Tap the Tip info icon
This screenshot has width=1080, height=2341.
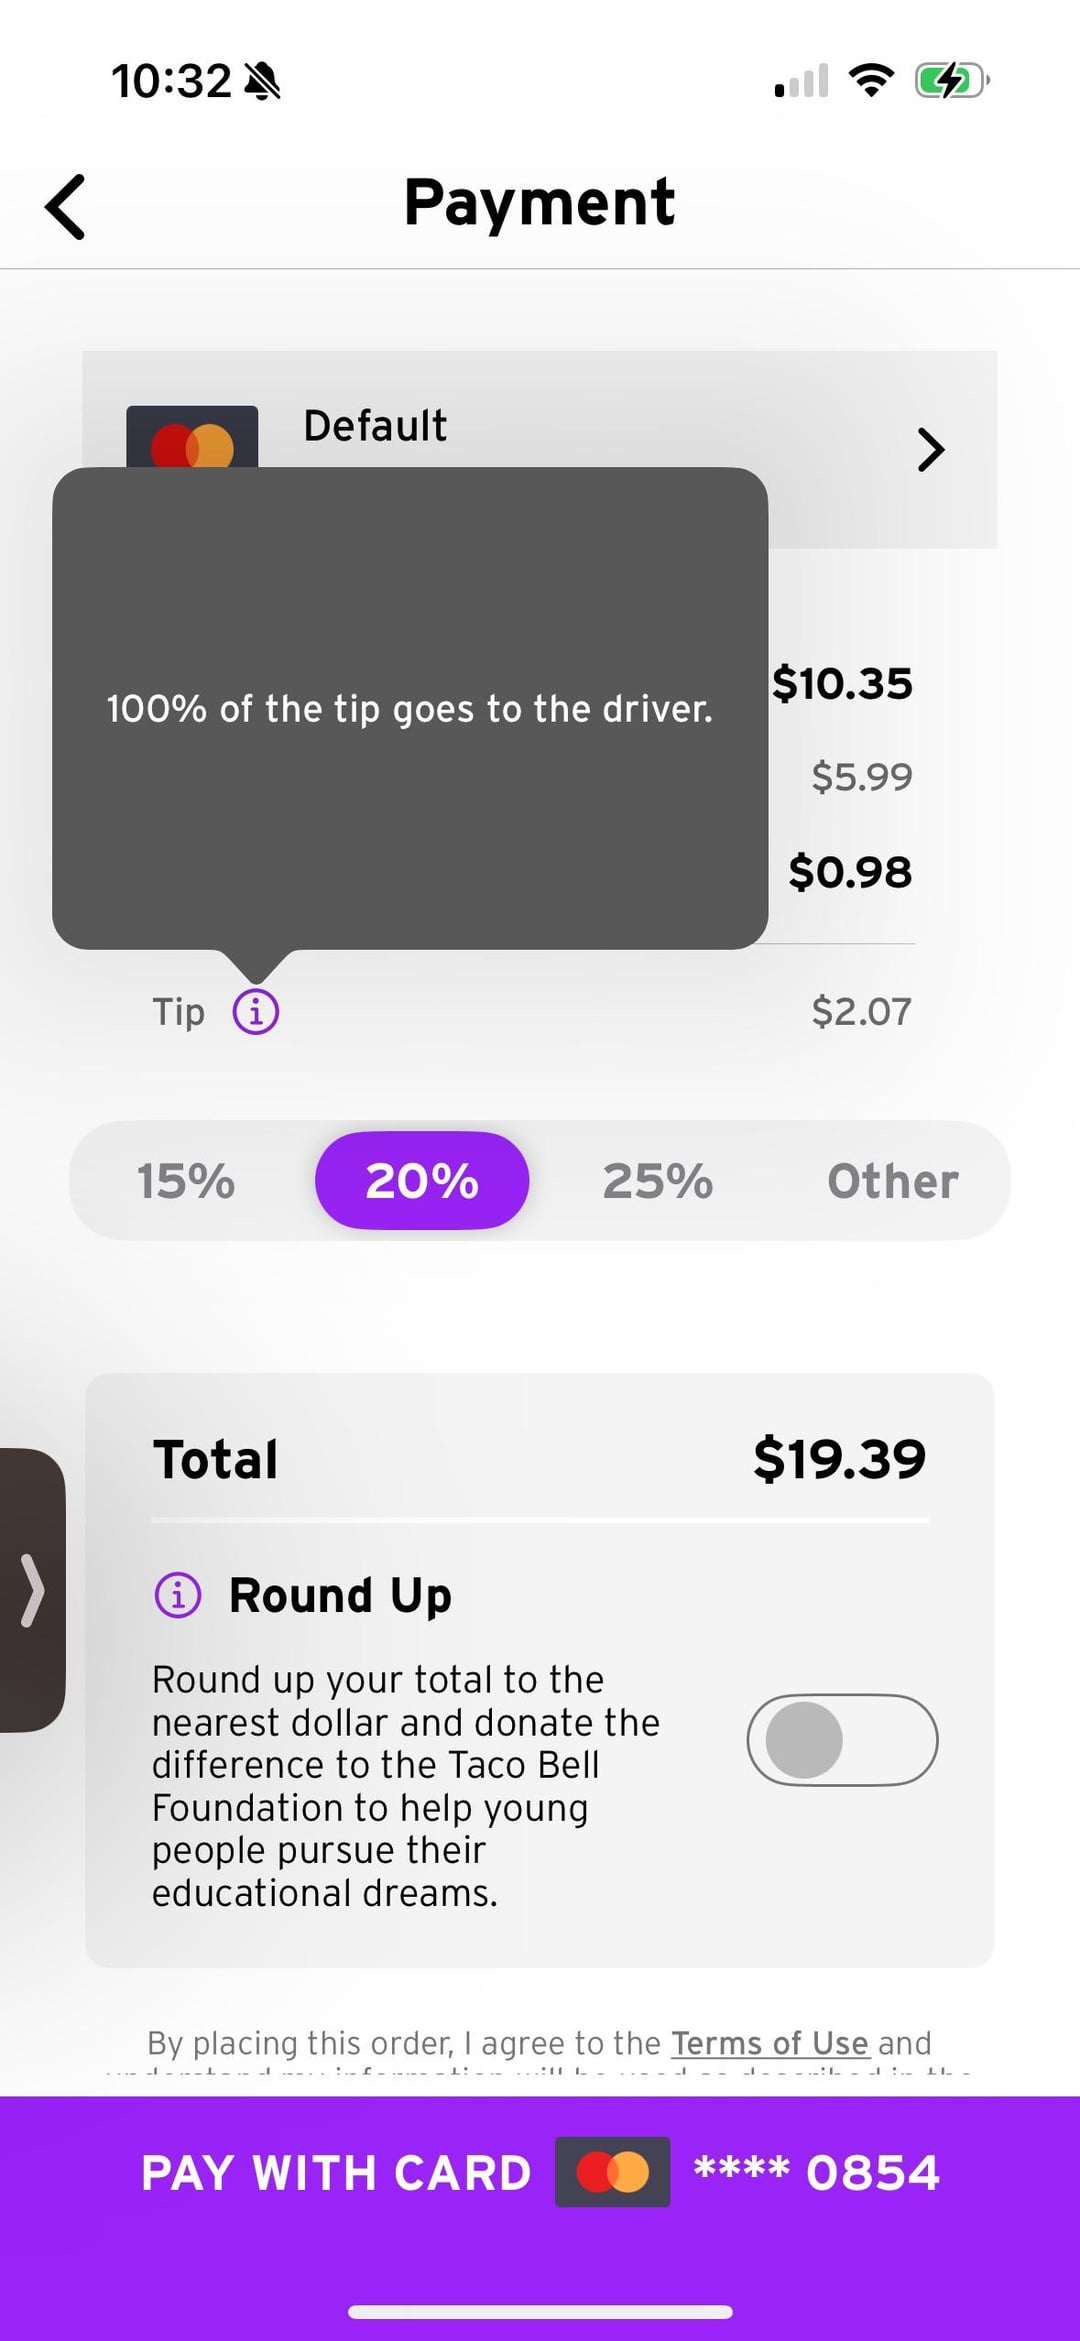point(256,1011)
